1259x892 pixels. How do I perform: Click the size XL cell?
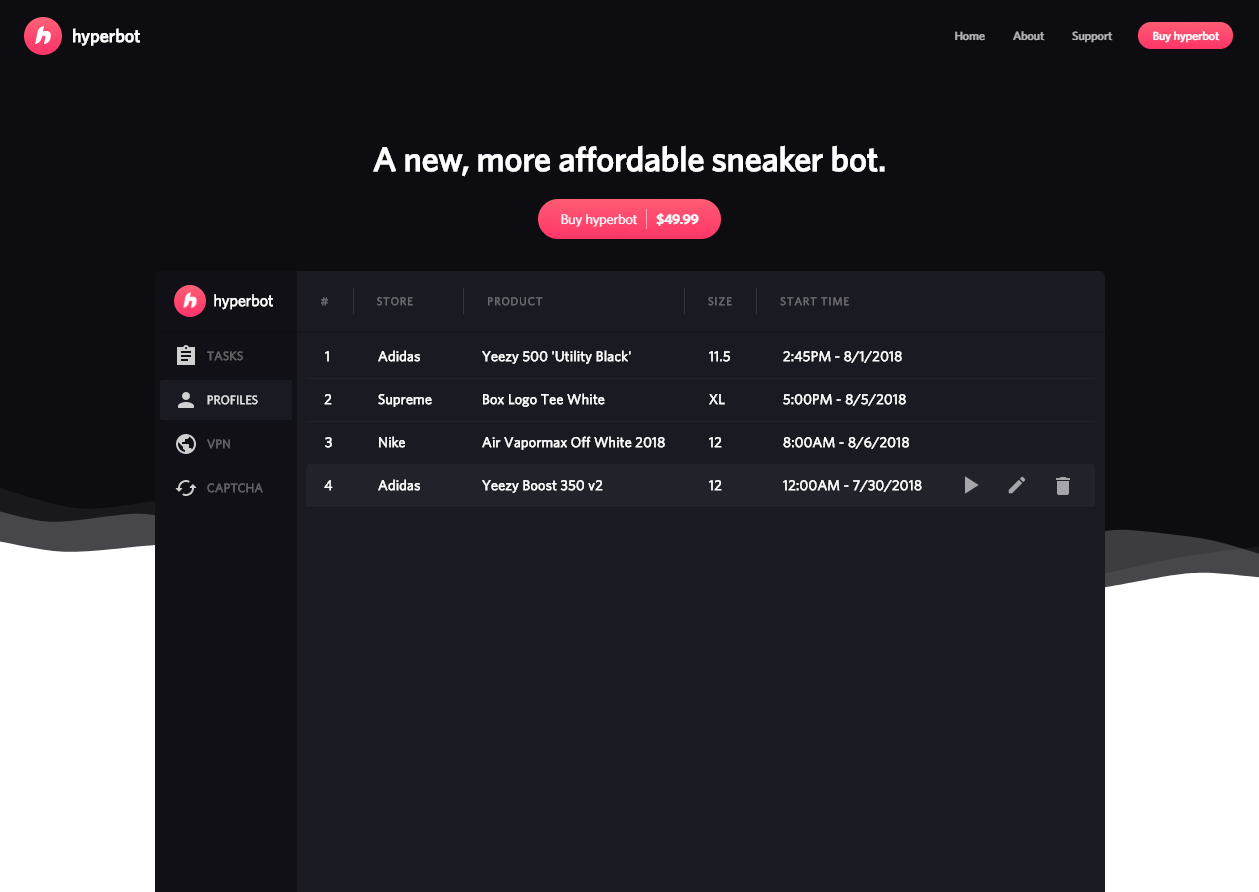[716, 400]
